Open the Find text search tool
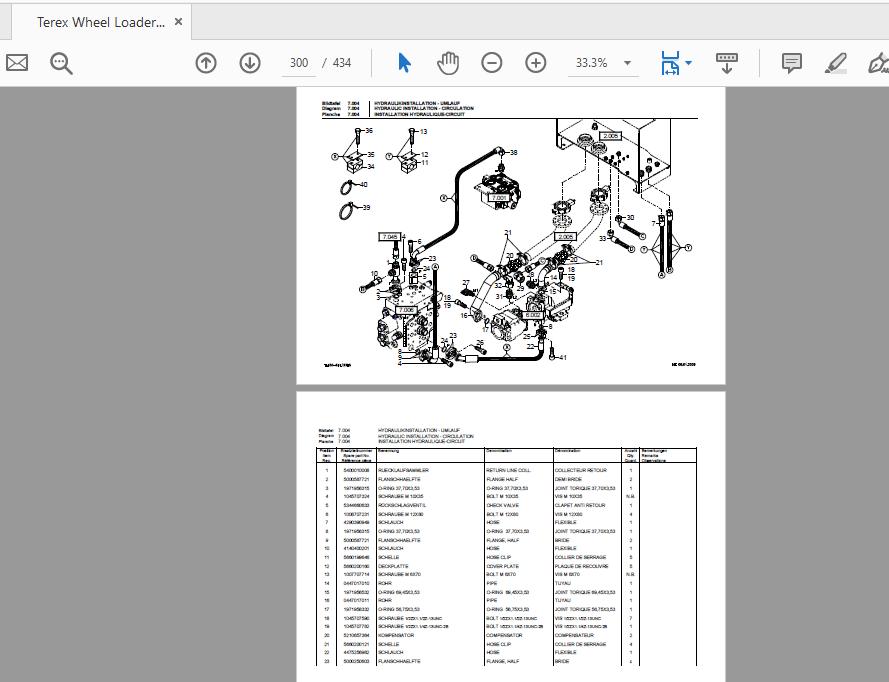This screenshot has width=889, height=682. 61,63
